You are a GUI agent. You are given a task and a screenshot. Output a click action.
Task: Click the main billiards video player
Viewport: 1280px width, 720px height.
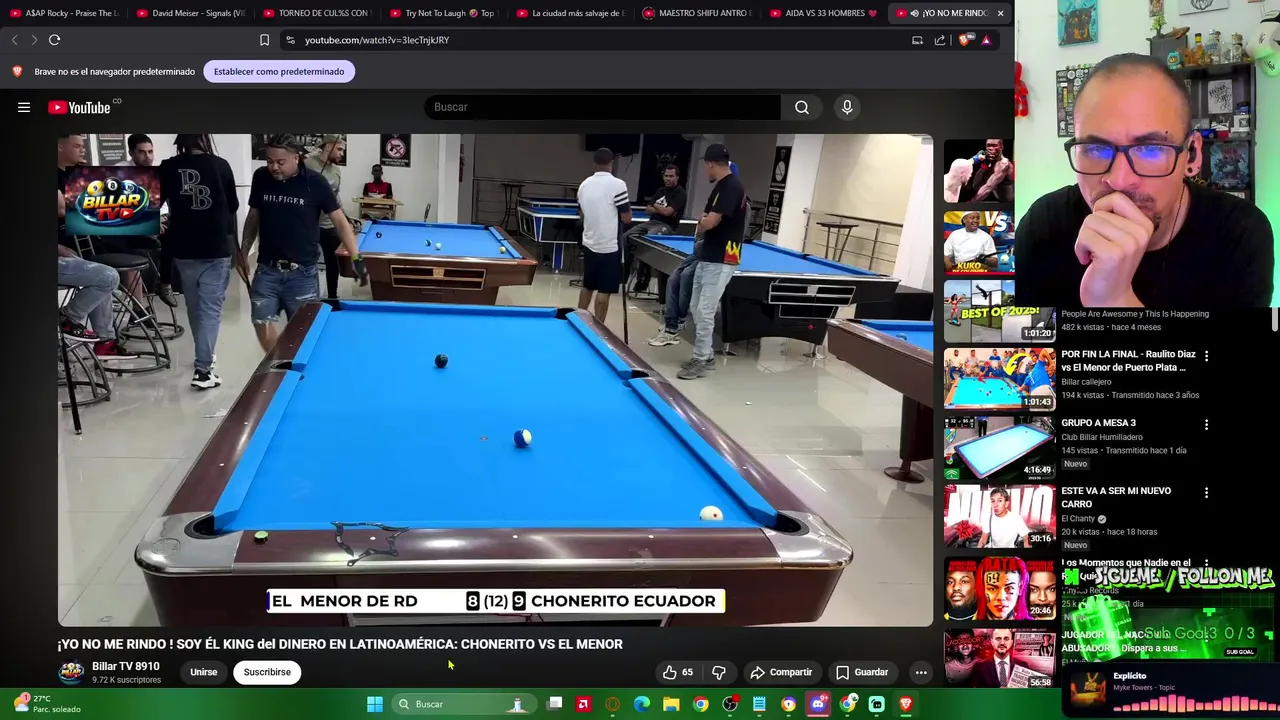coord(495,380)
